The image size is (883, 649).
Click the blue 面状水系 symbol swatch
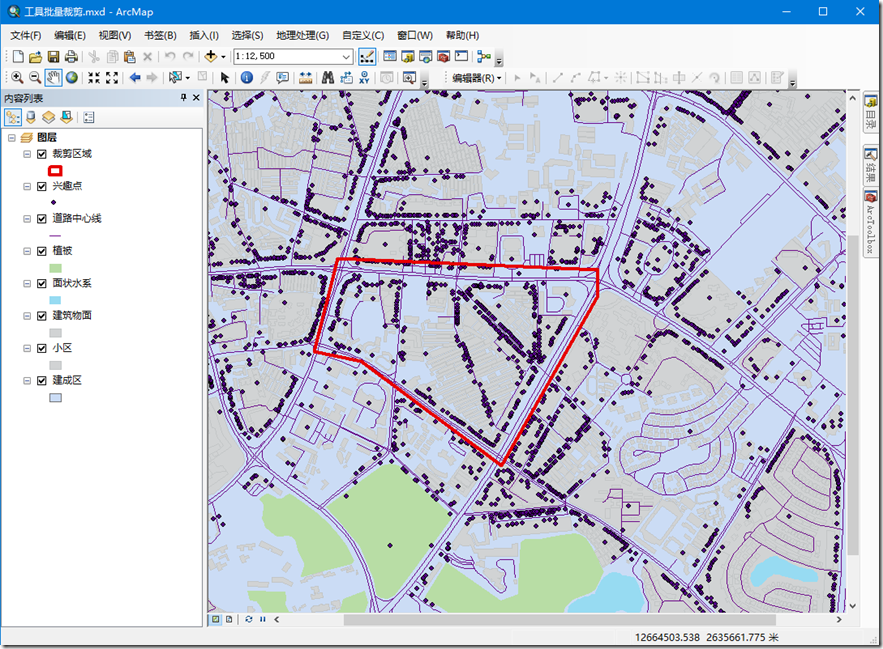(x=55, y=300)
